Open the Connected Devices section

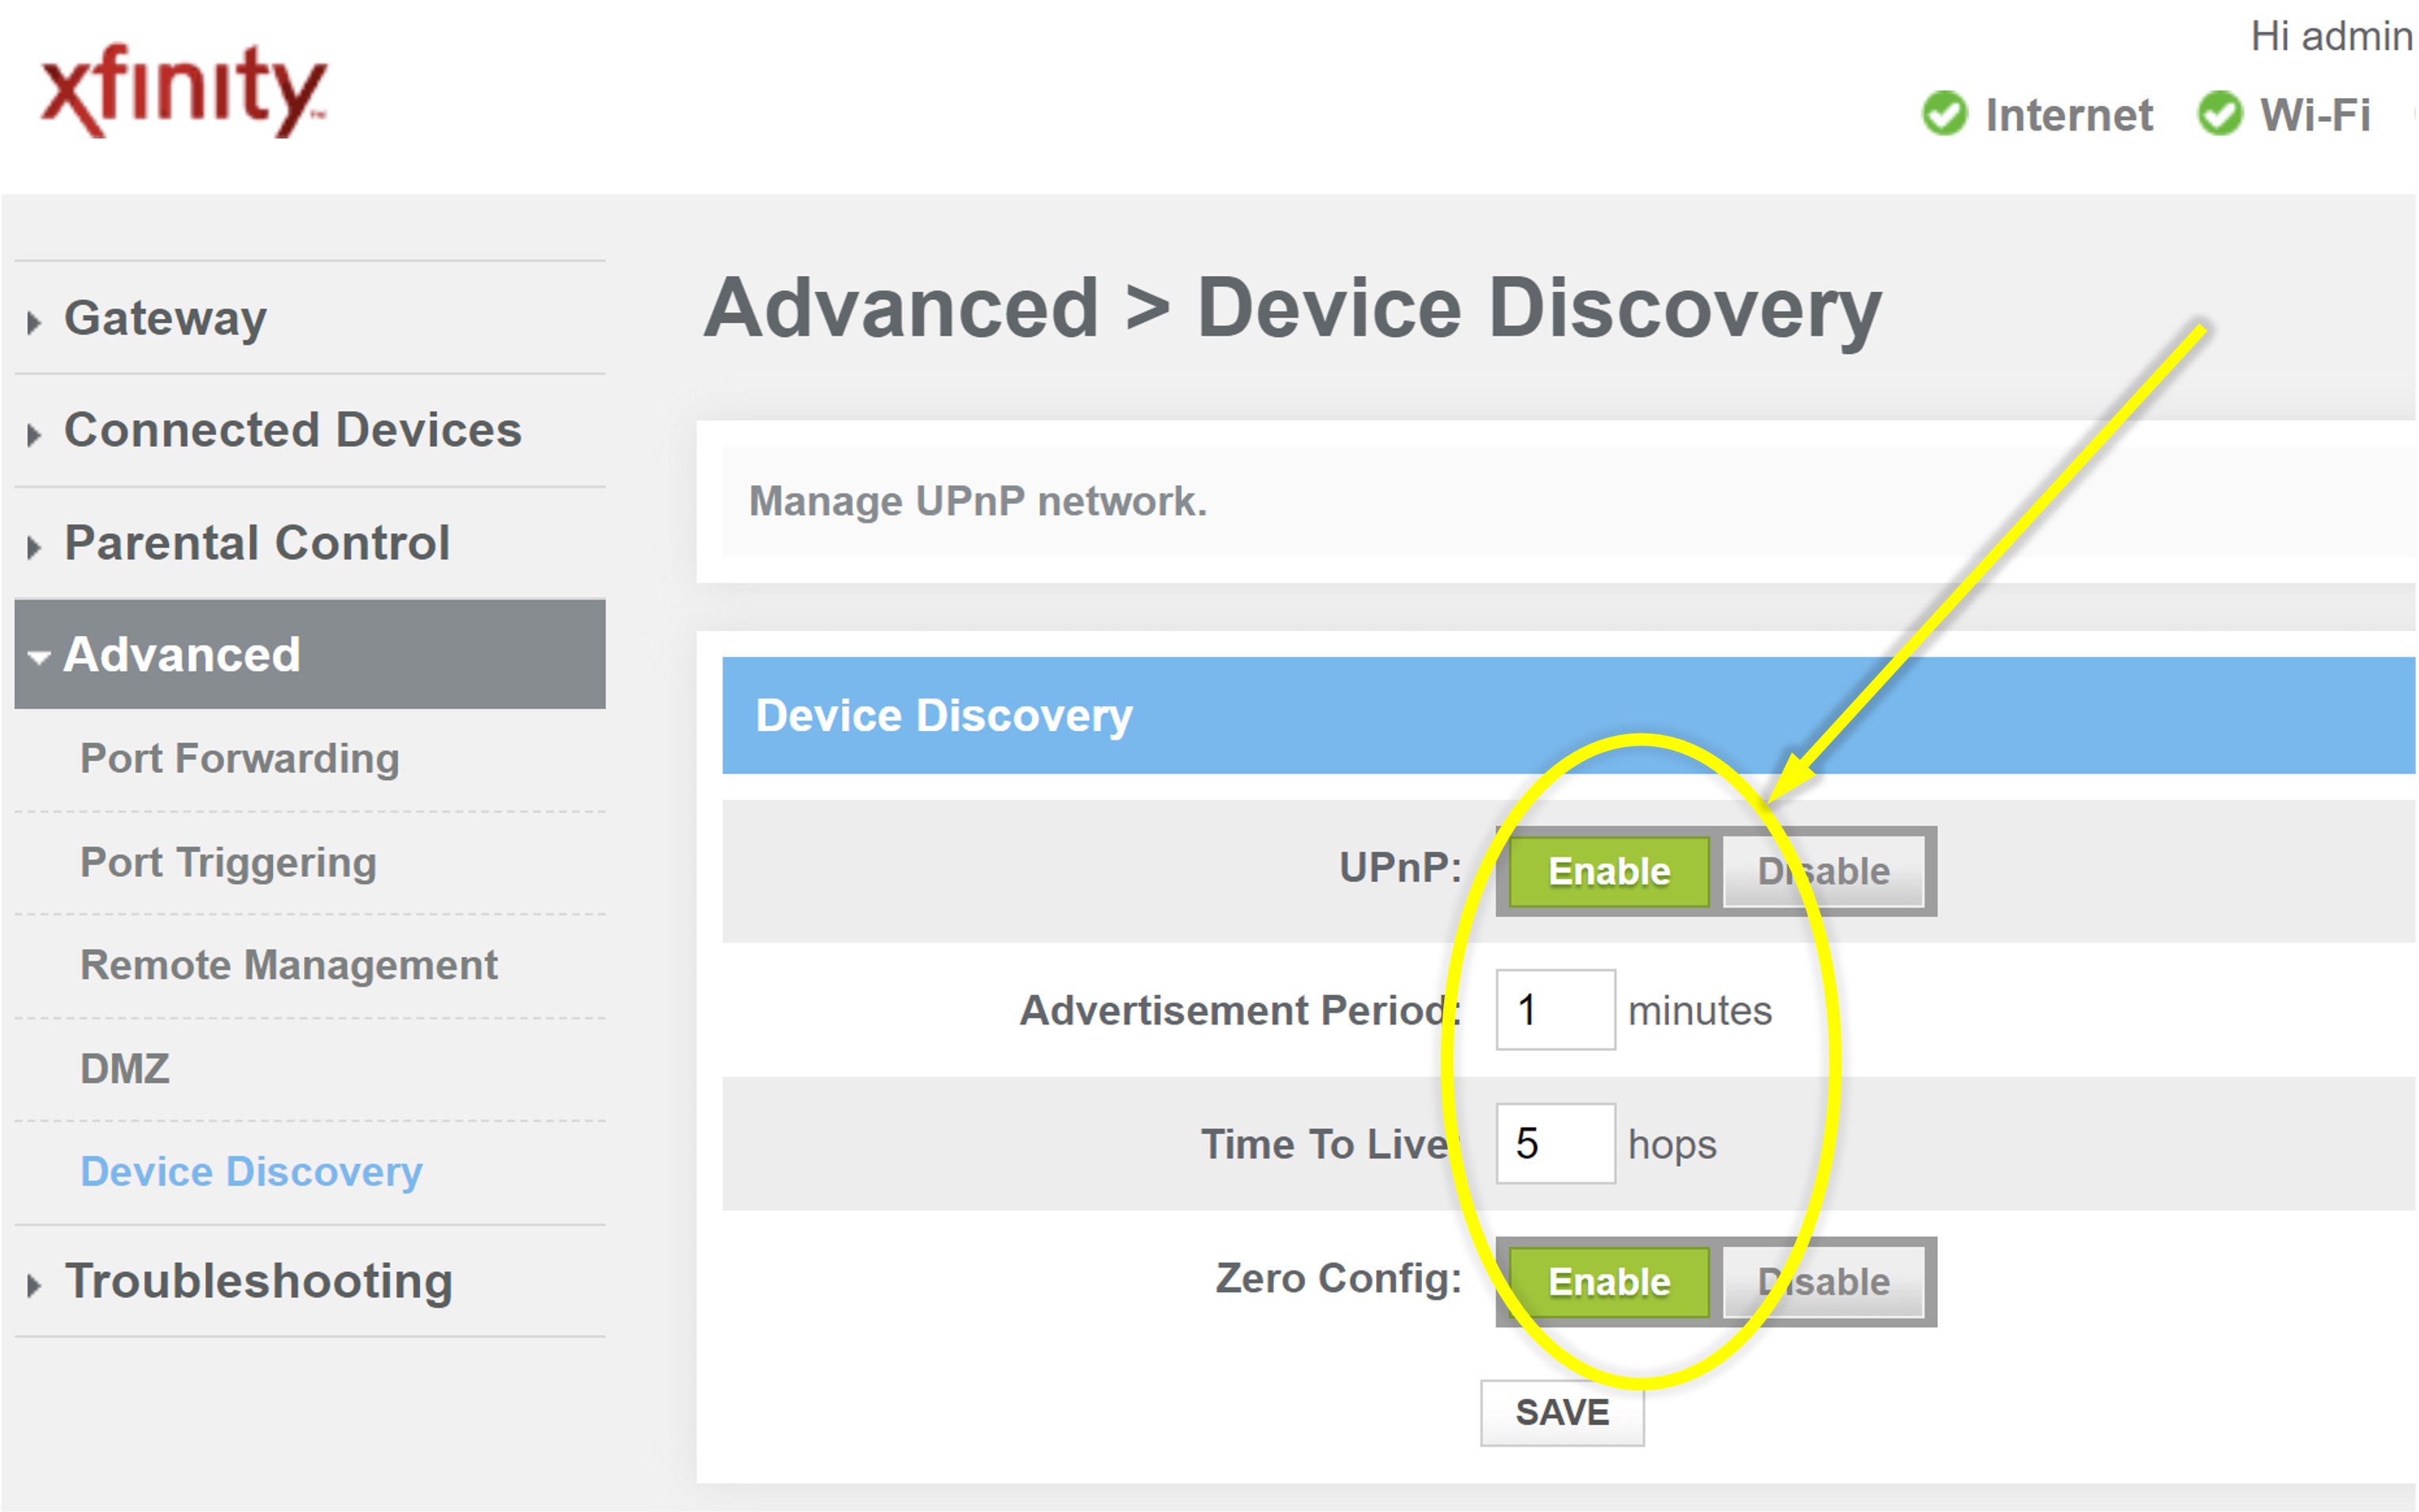coord(293,430)
